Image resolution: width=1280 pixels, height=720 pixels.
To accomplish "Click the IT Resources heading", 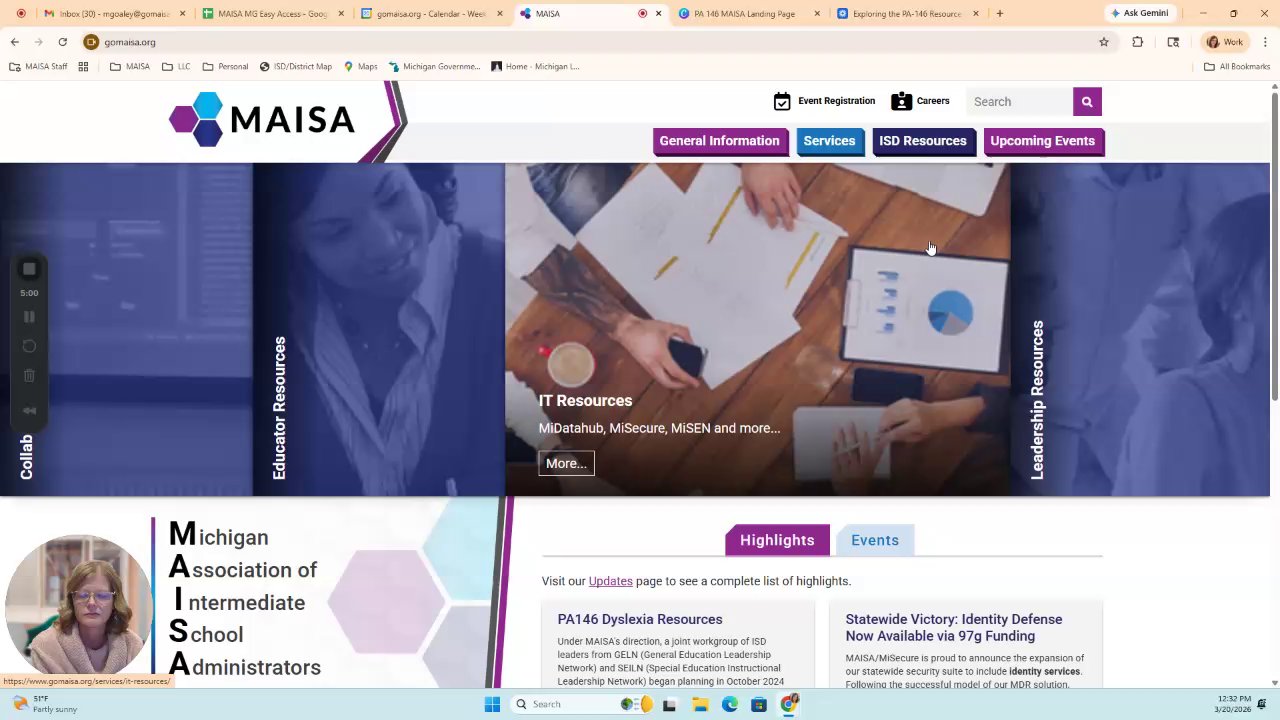I will [585, 400].
